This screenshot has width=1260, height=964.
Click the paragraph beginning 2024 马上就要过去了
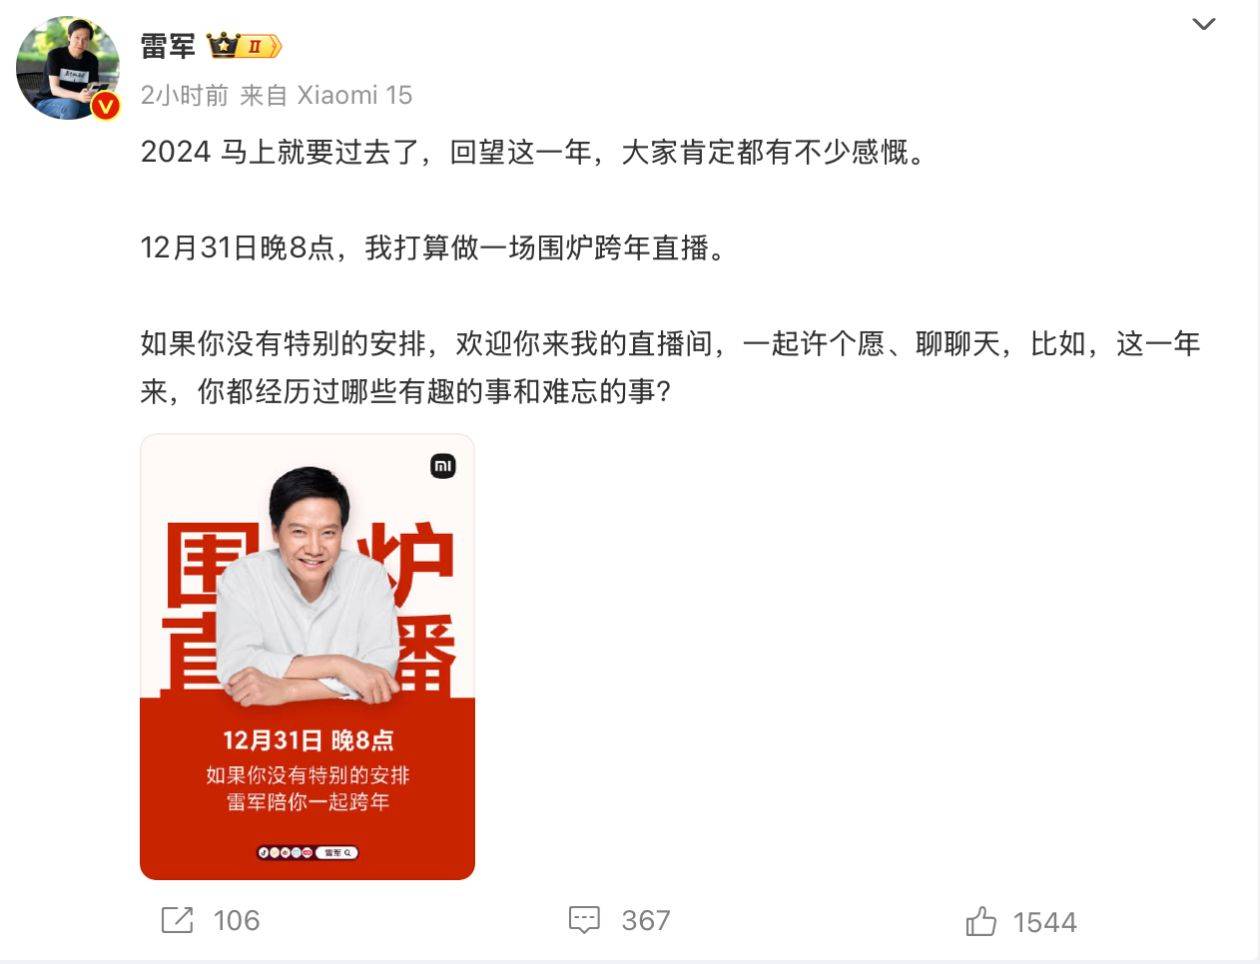(x=533, y=152)
